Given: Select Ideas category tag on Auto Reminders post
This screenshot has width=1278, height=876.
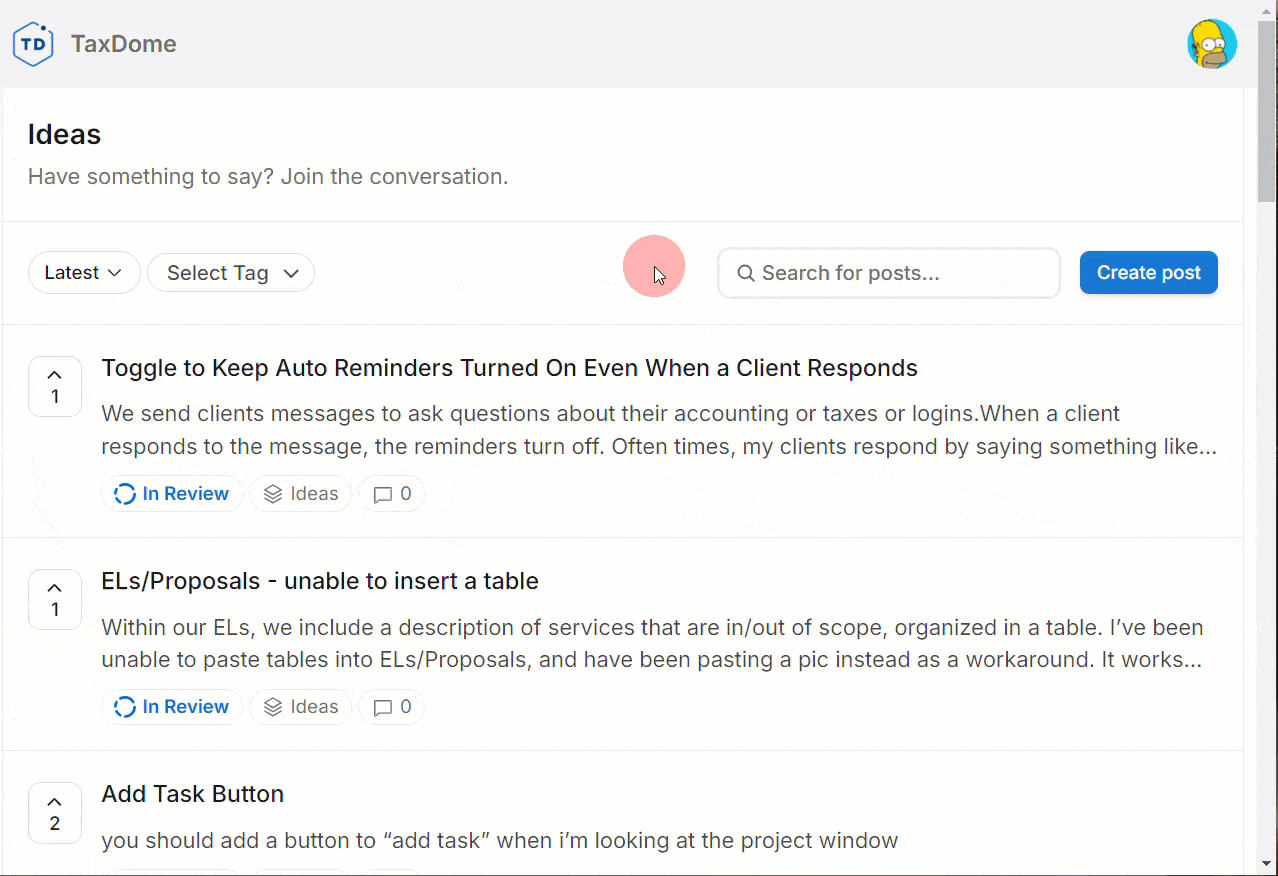Looking at the screenshot, I should [x=301, y=494].
